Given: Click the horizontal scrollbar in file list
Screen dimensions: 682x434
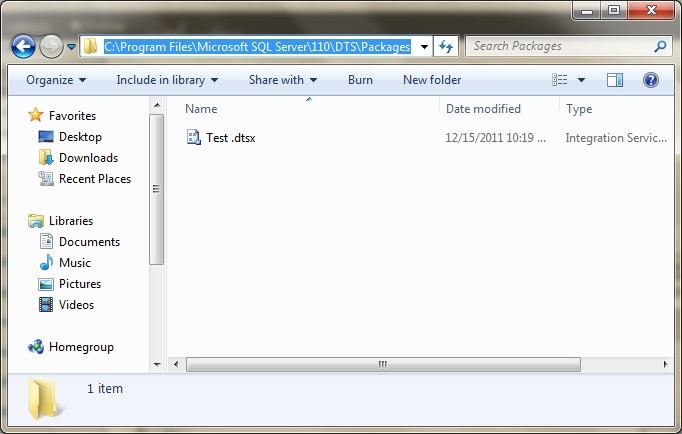Looking at the screenshot, I should click(x=384, y=365).
